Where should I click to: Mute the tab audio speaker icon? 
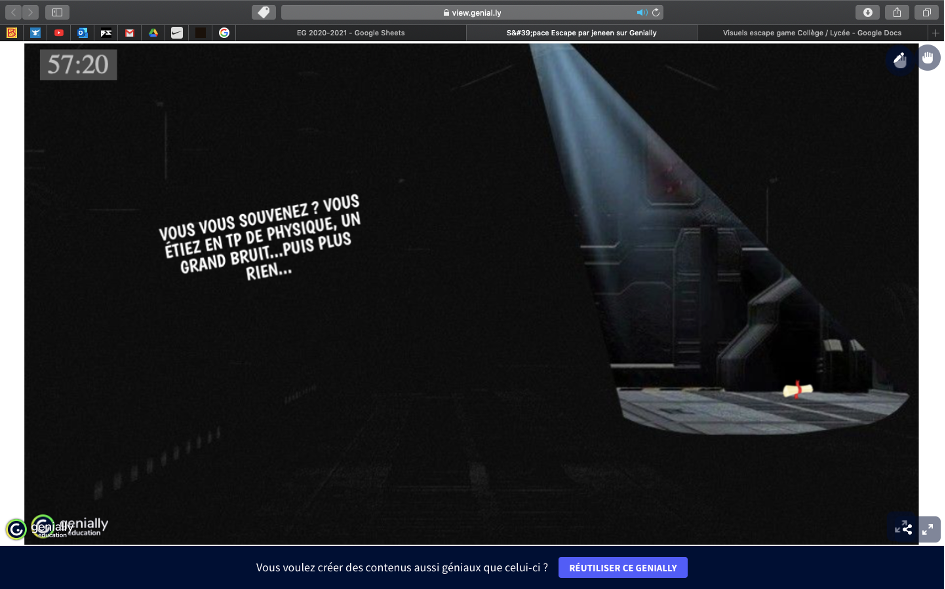click(641, 13)
